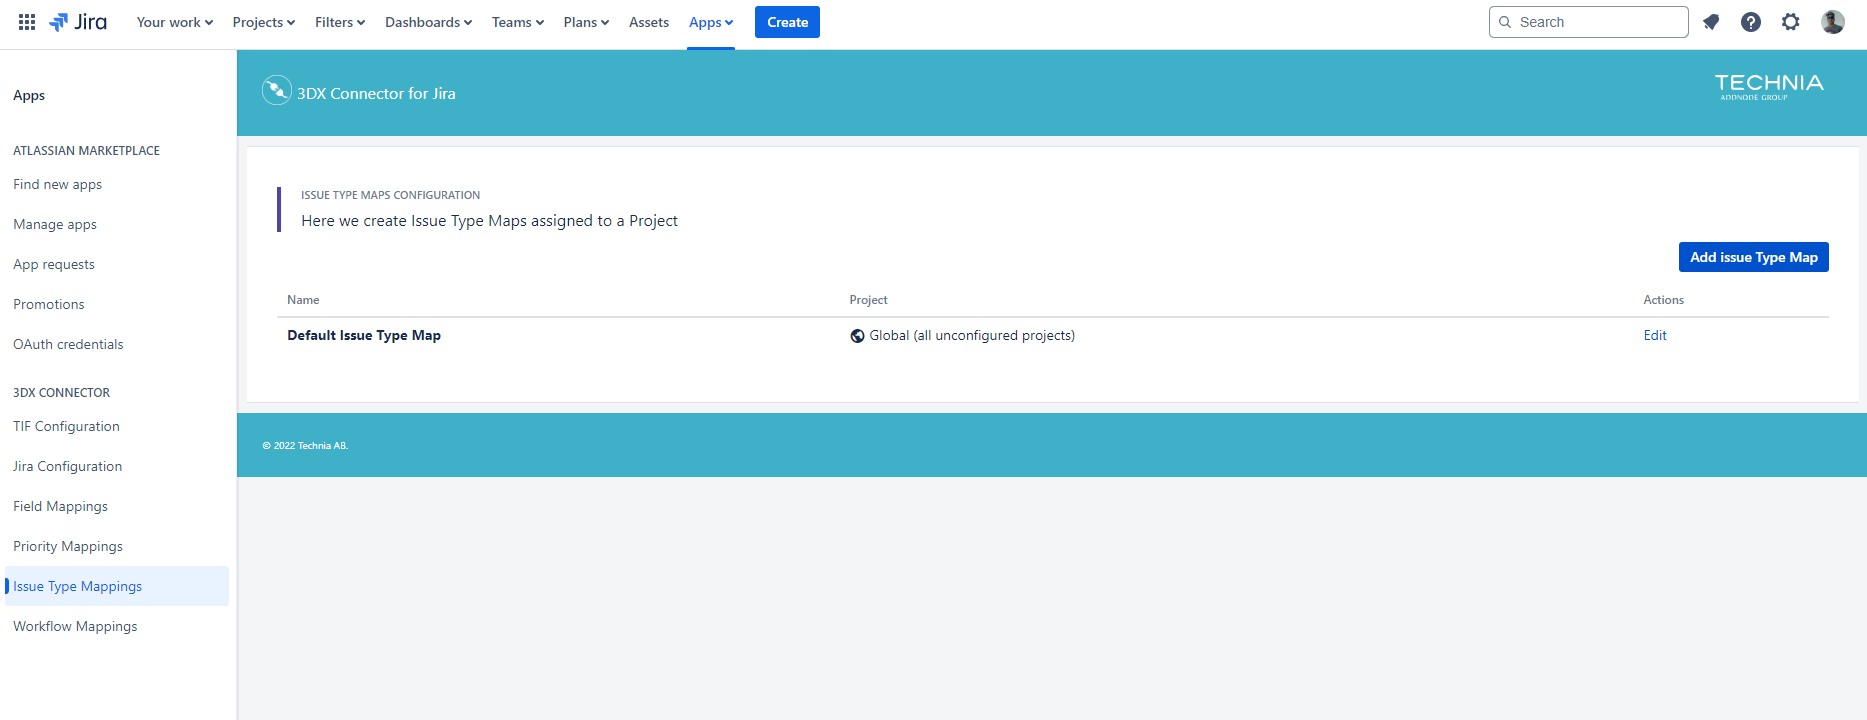The height and width of the screenshot is (720, 1867).
Task: Open the Assets menu item
Action: pyautogui.click(x=648, y=22)
